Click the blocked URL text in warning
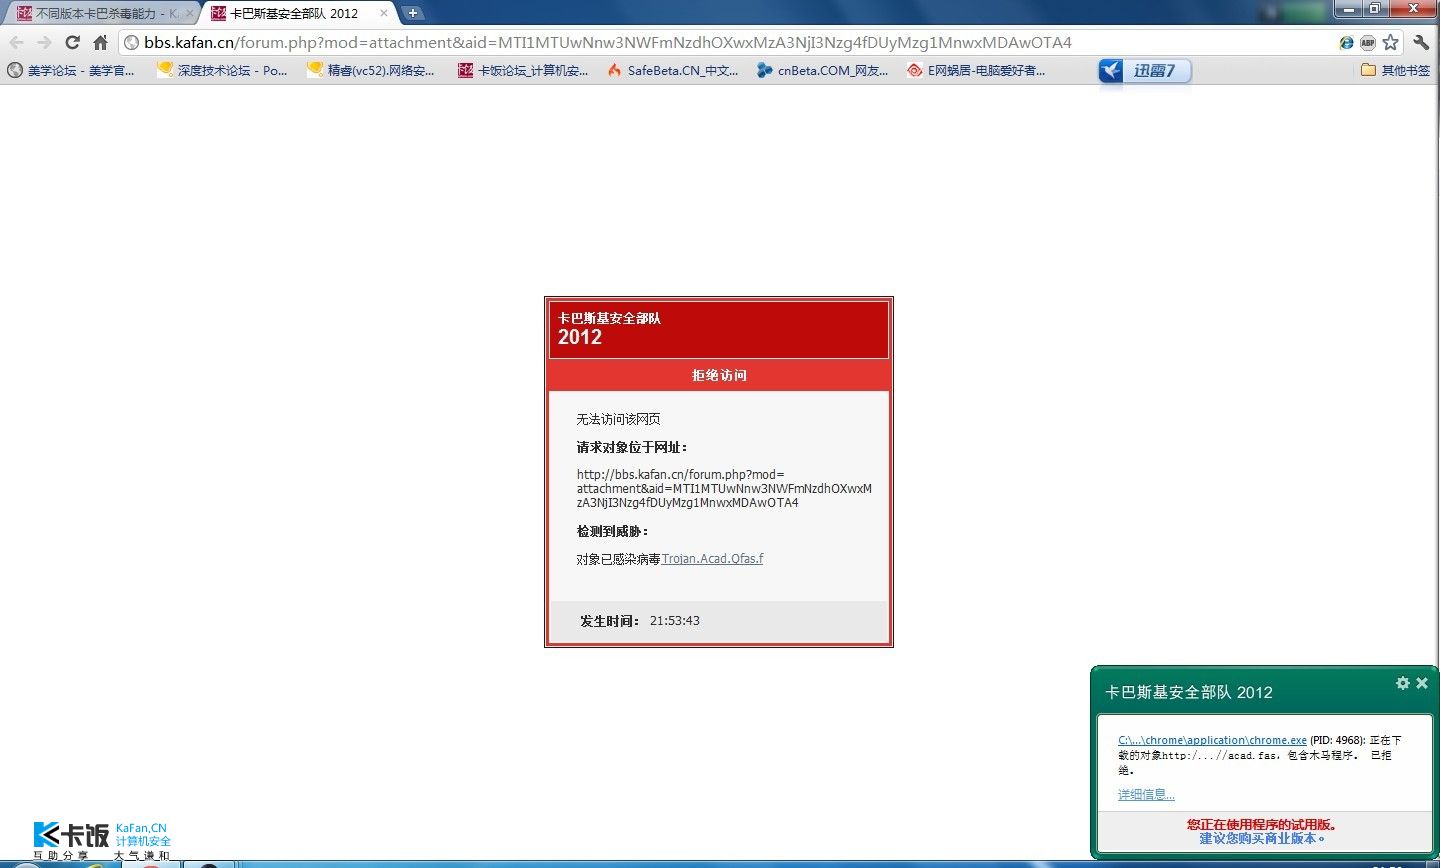Viewport: 1440px width, 868px height. tap(724, 488)
